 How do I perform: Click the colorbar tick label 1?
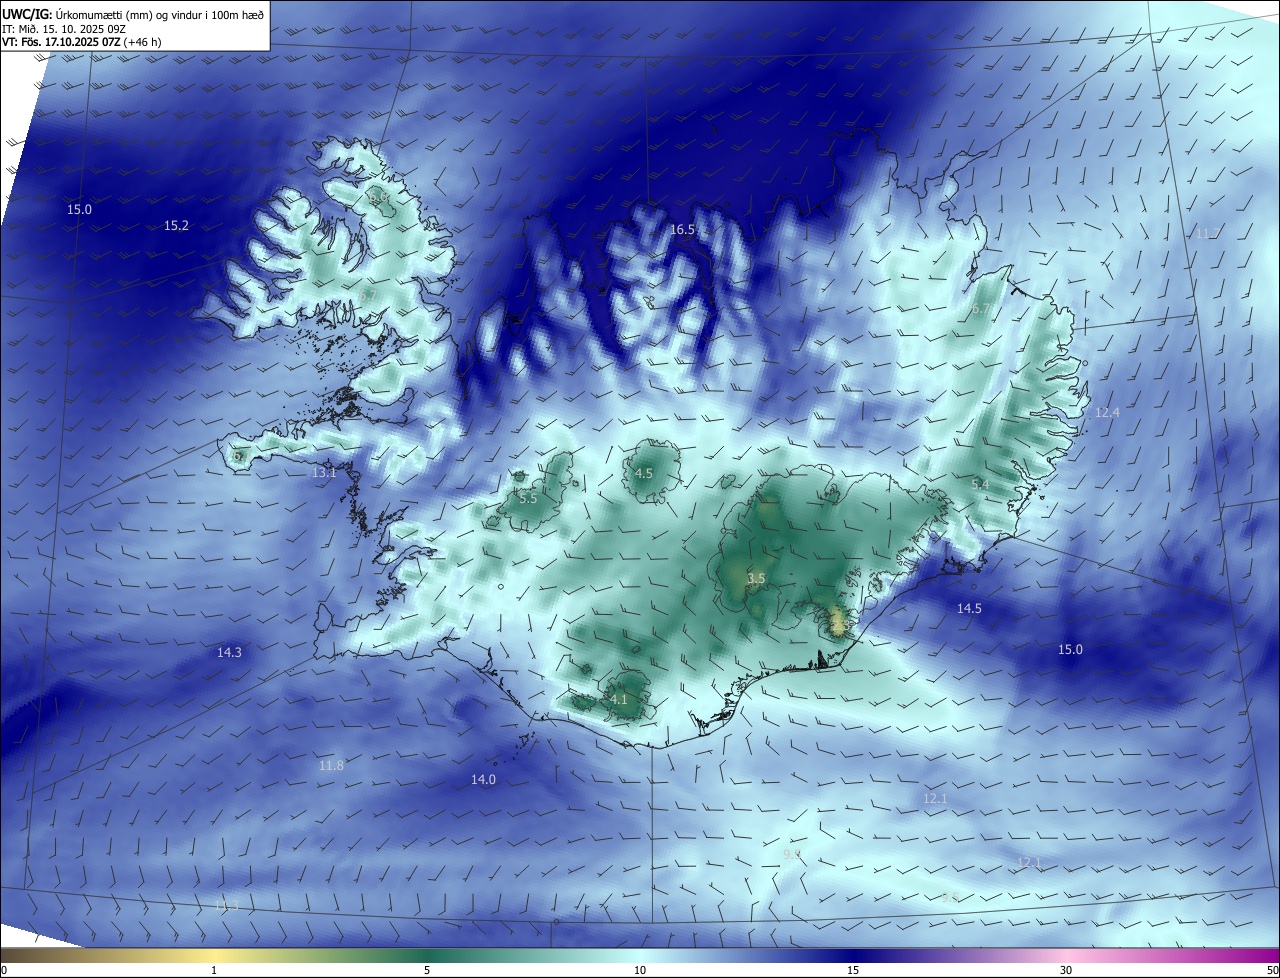click(214, 970)
